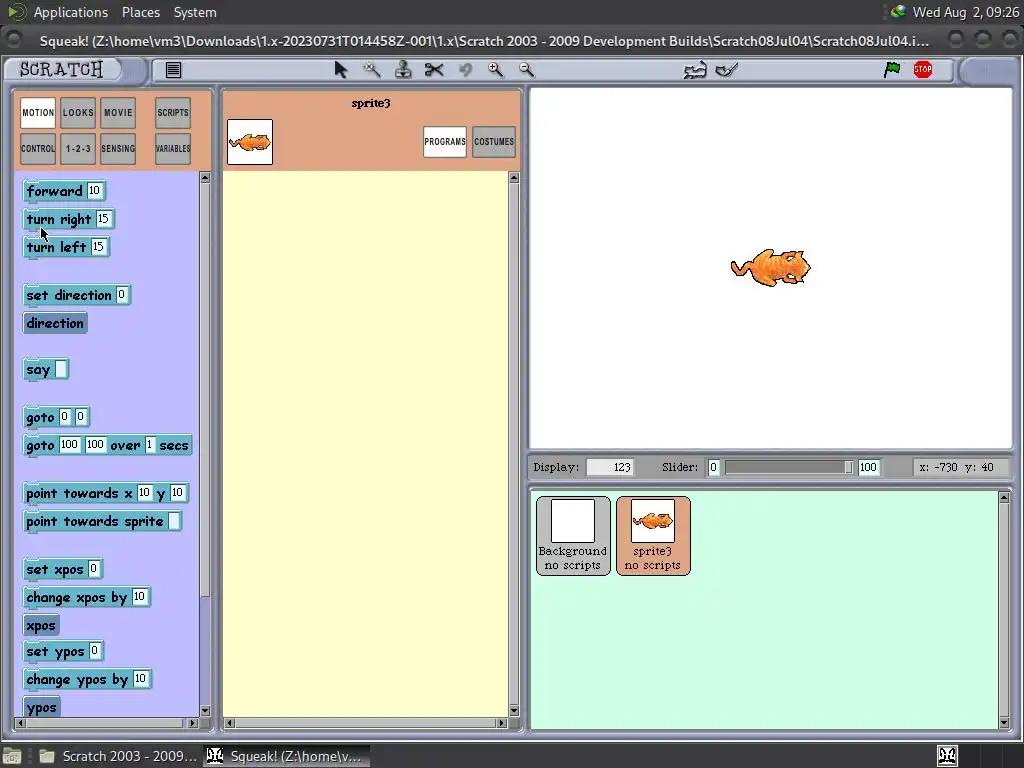Click the direction reporter block
The image size is (1024, 768).
[x=55, y=323]
